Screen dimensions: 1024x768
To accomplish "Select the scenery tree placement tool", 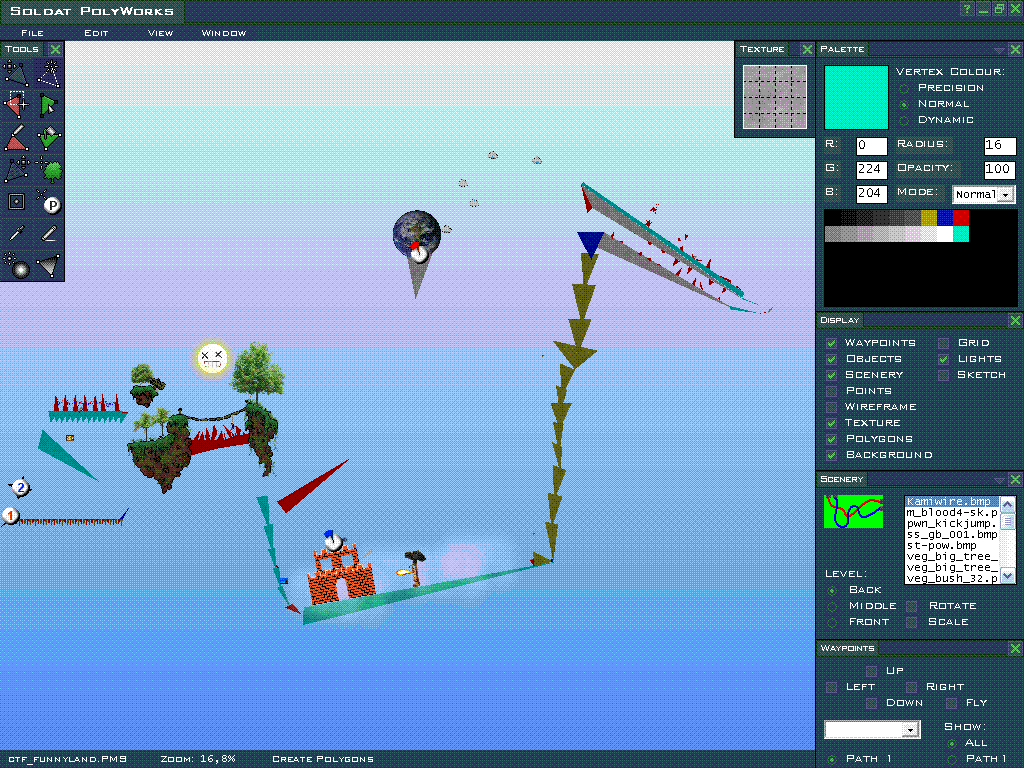I will tap(49, 169).
